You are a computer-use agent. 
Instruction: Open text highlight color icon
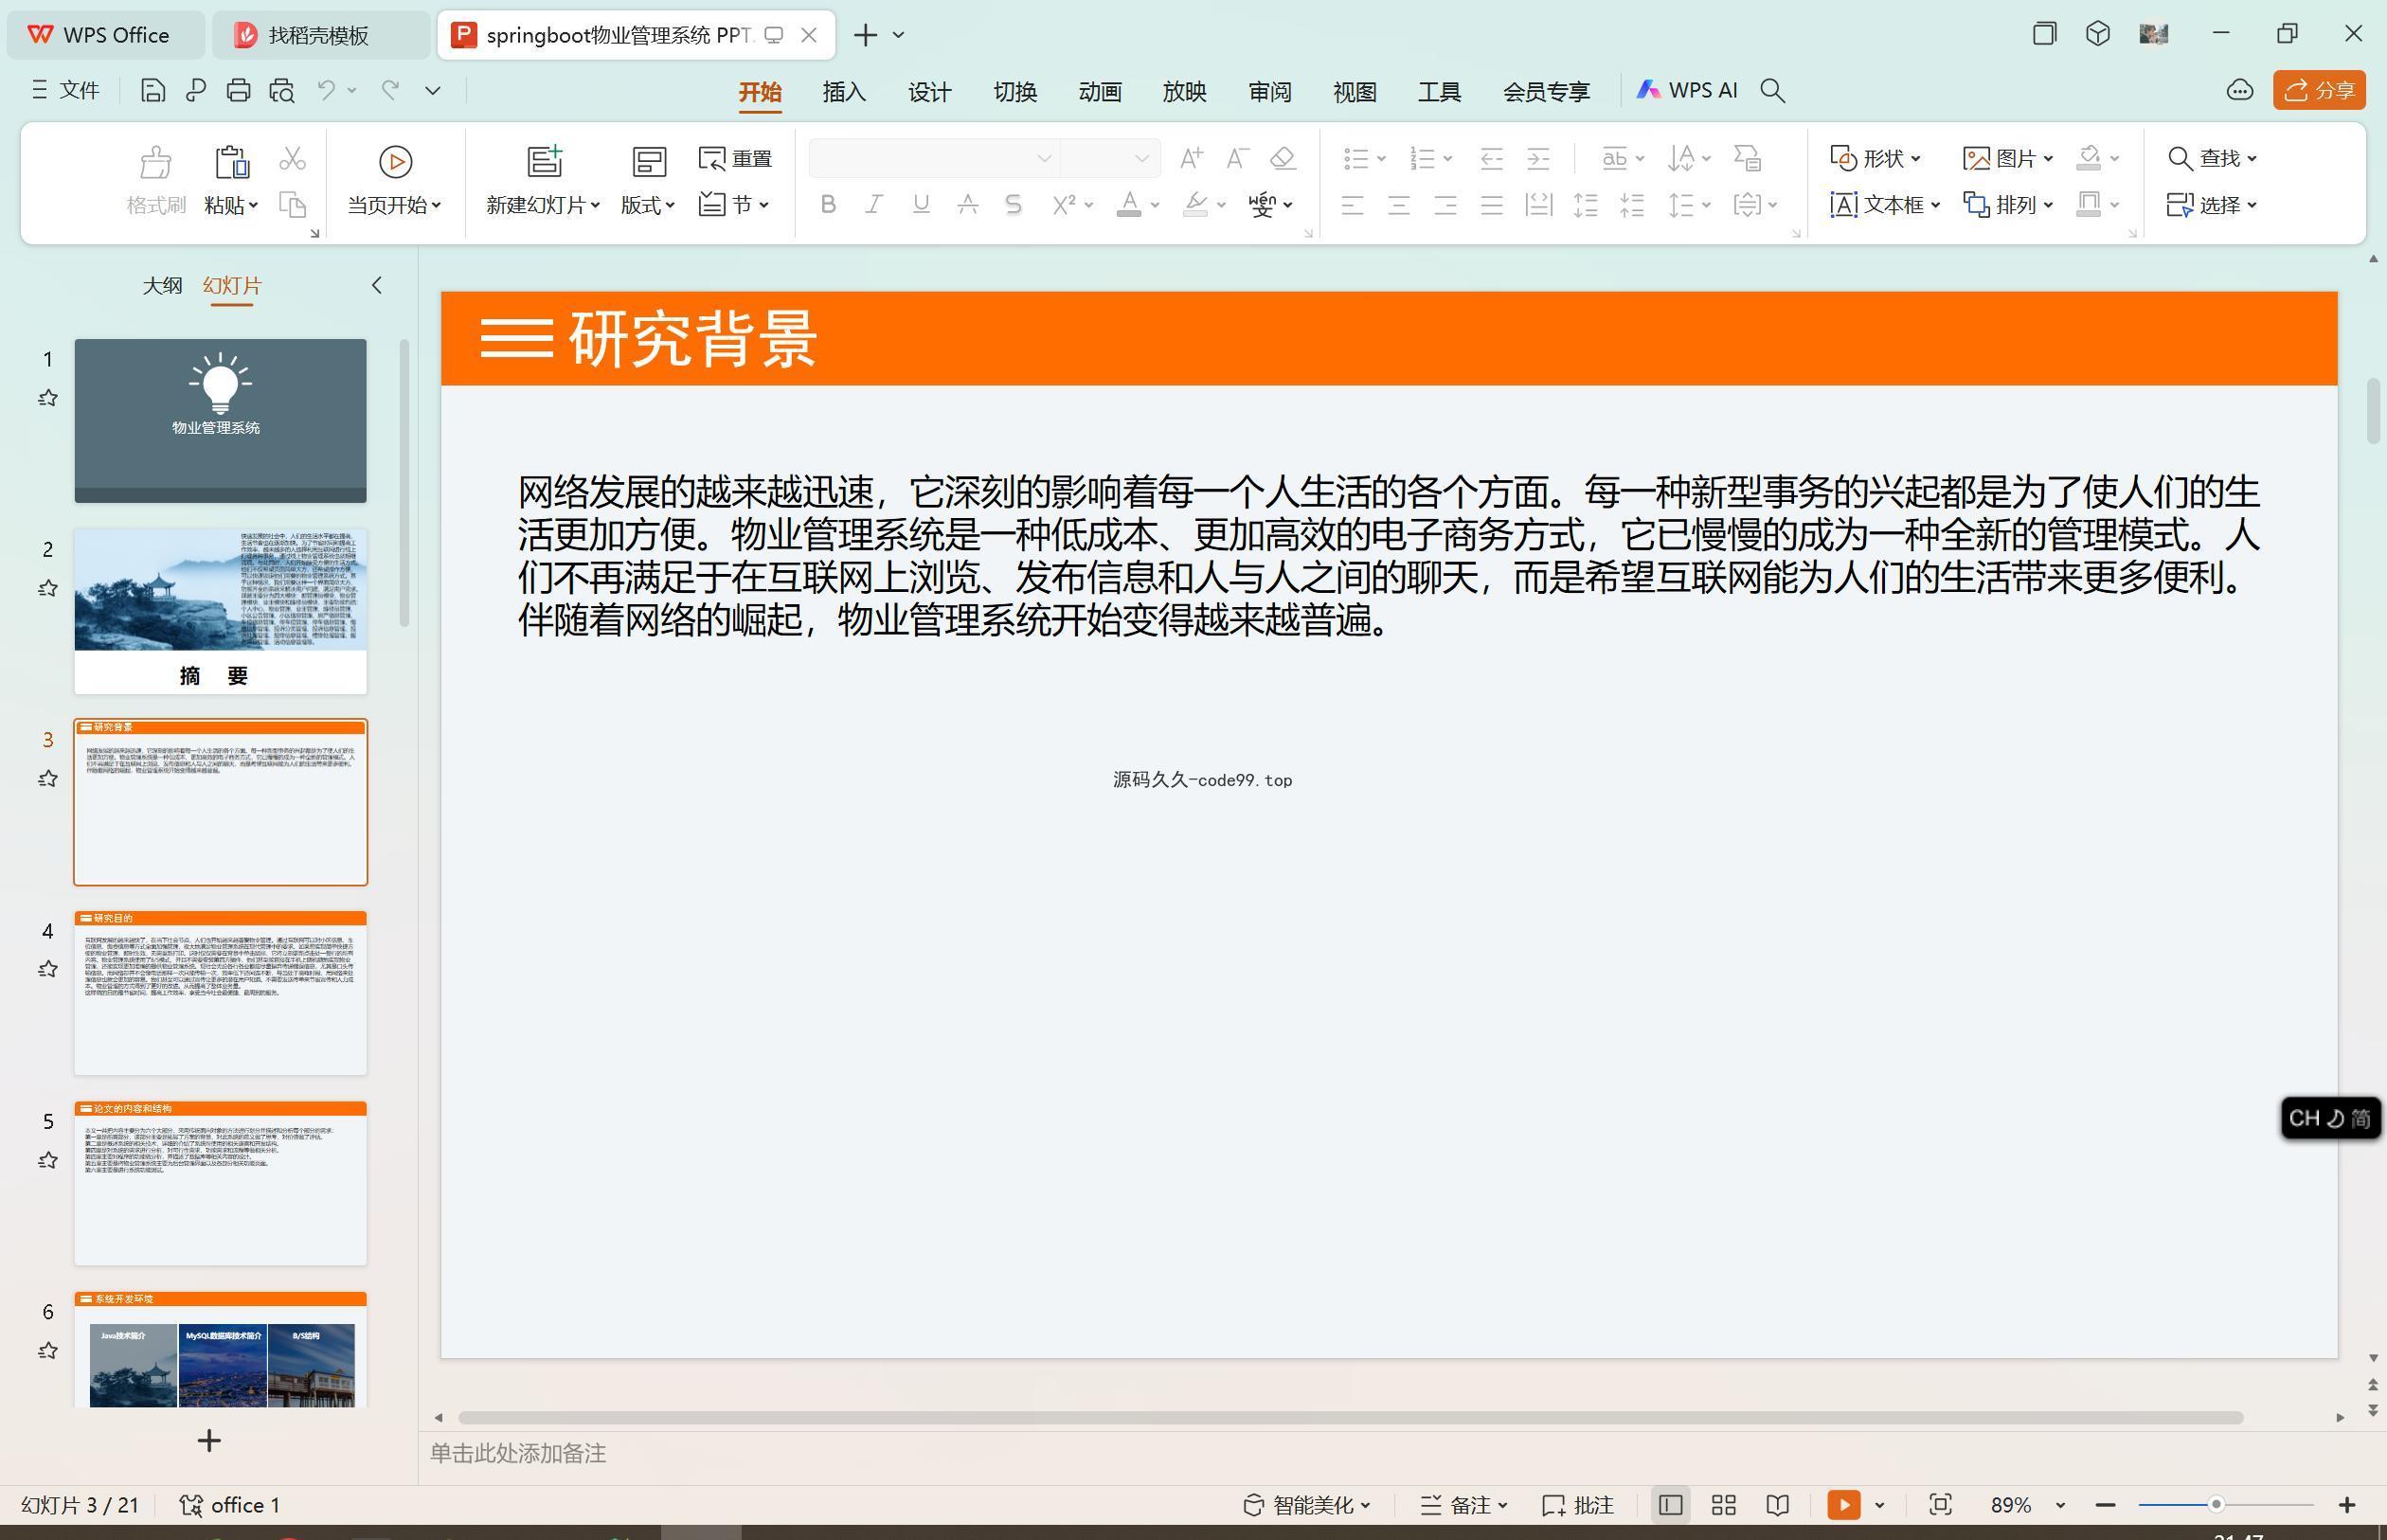1195,205
